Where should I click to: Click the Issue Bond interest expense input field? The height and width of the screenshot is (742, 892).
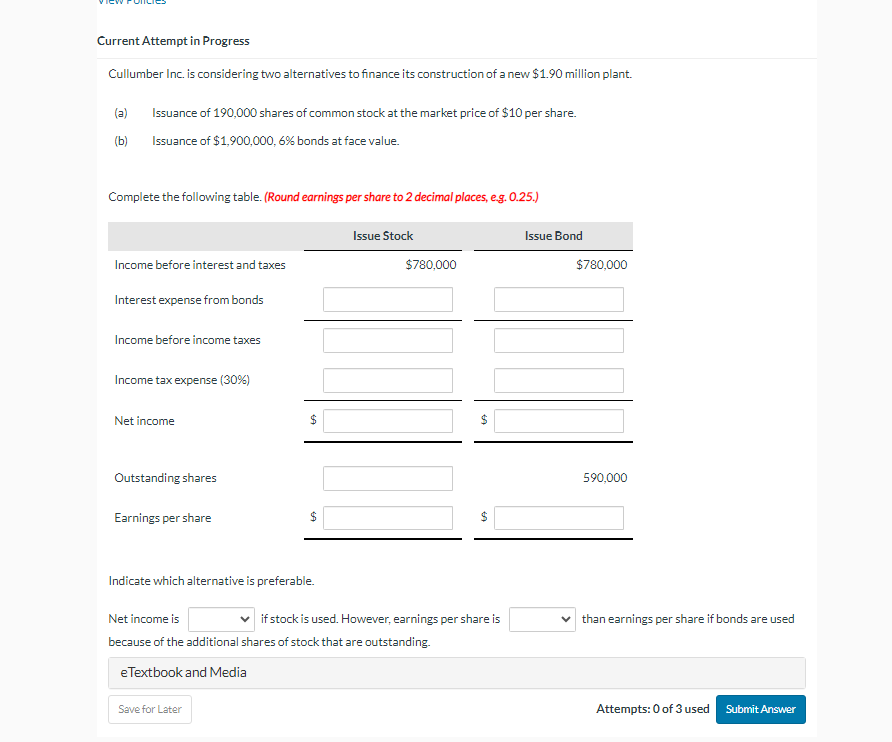coord(558,299)
